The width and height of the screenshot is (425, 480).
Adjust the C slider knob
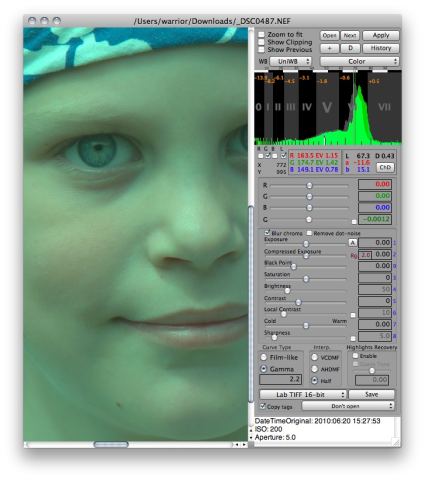(x=309, y=219)
